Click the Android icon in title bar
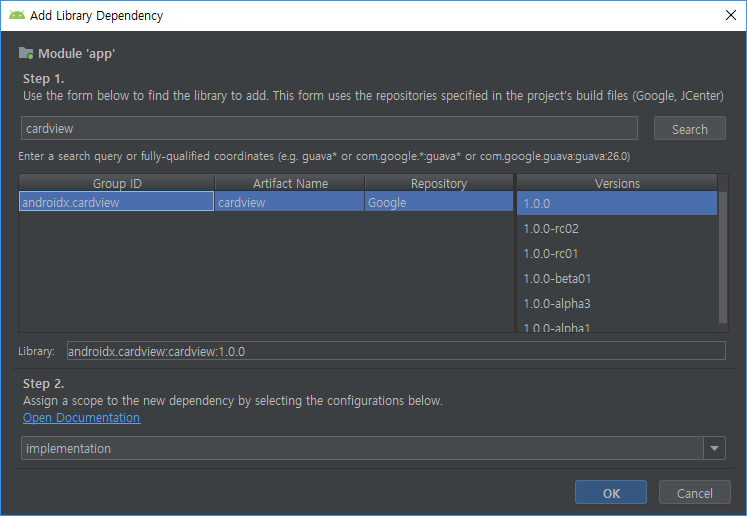This screenshot has width=747, height=516. pos(17,15)
